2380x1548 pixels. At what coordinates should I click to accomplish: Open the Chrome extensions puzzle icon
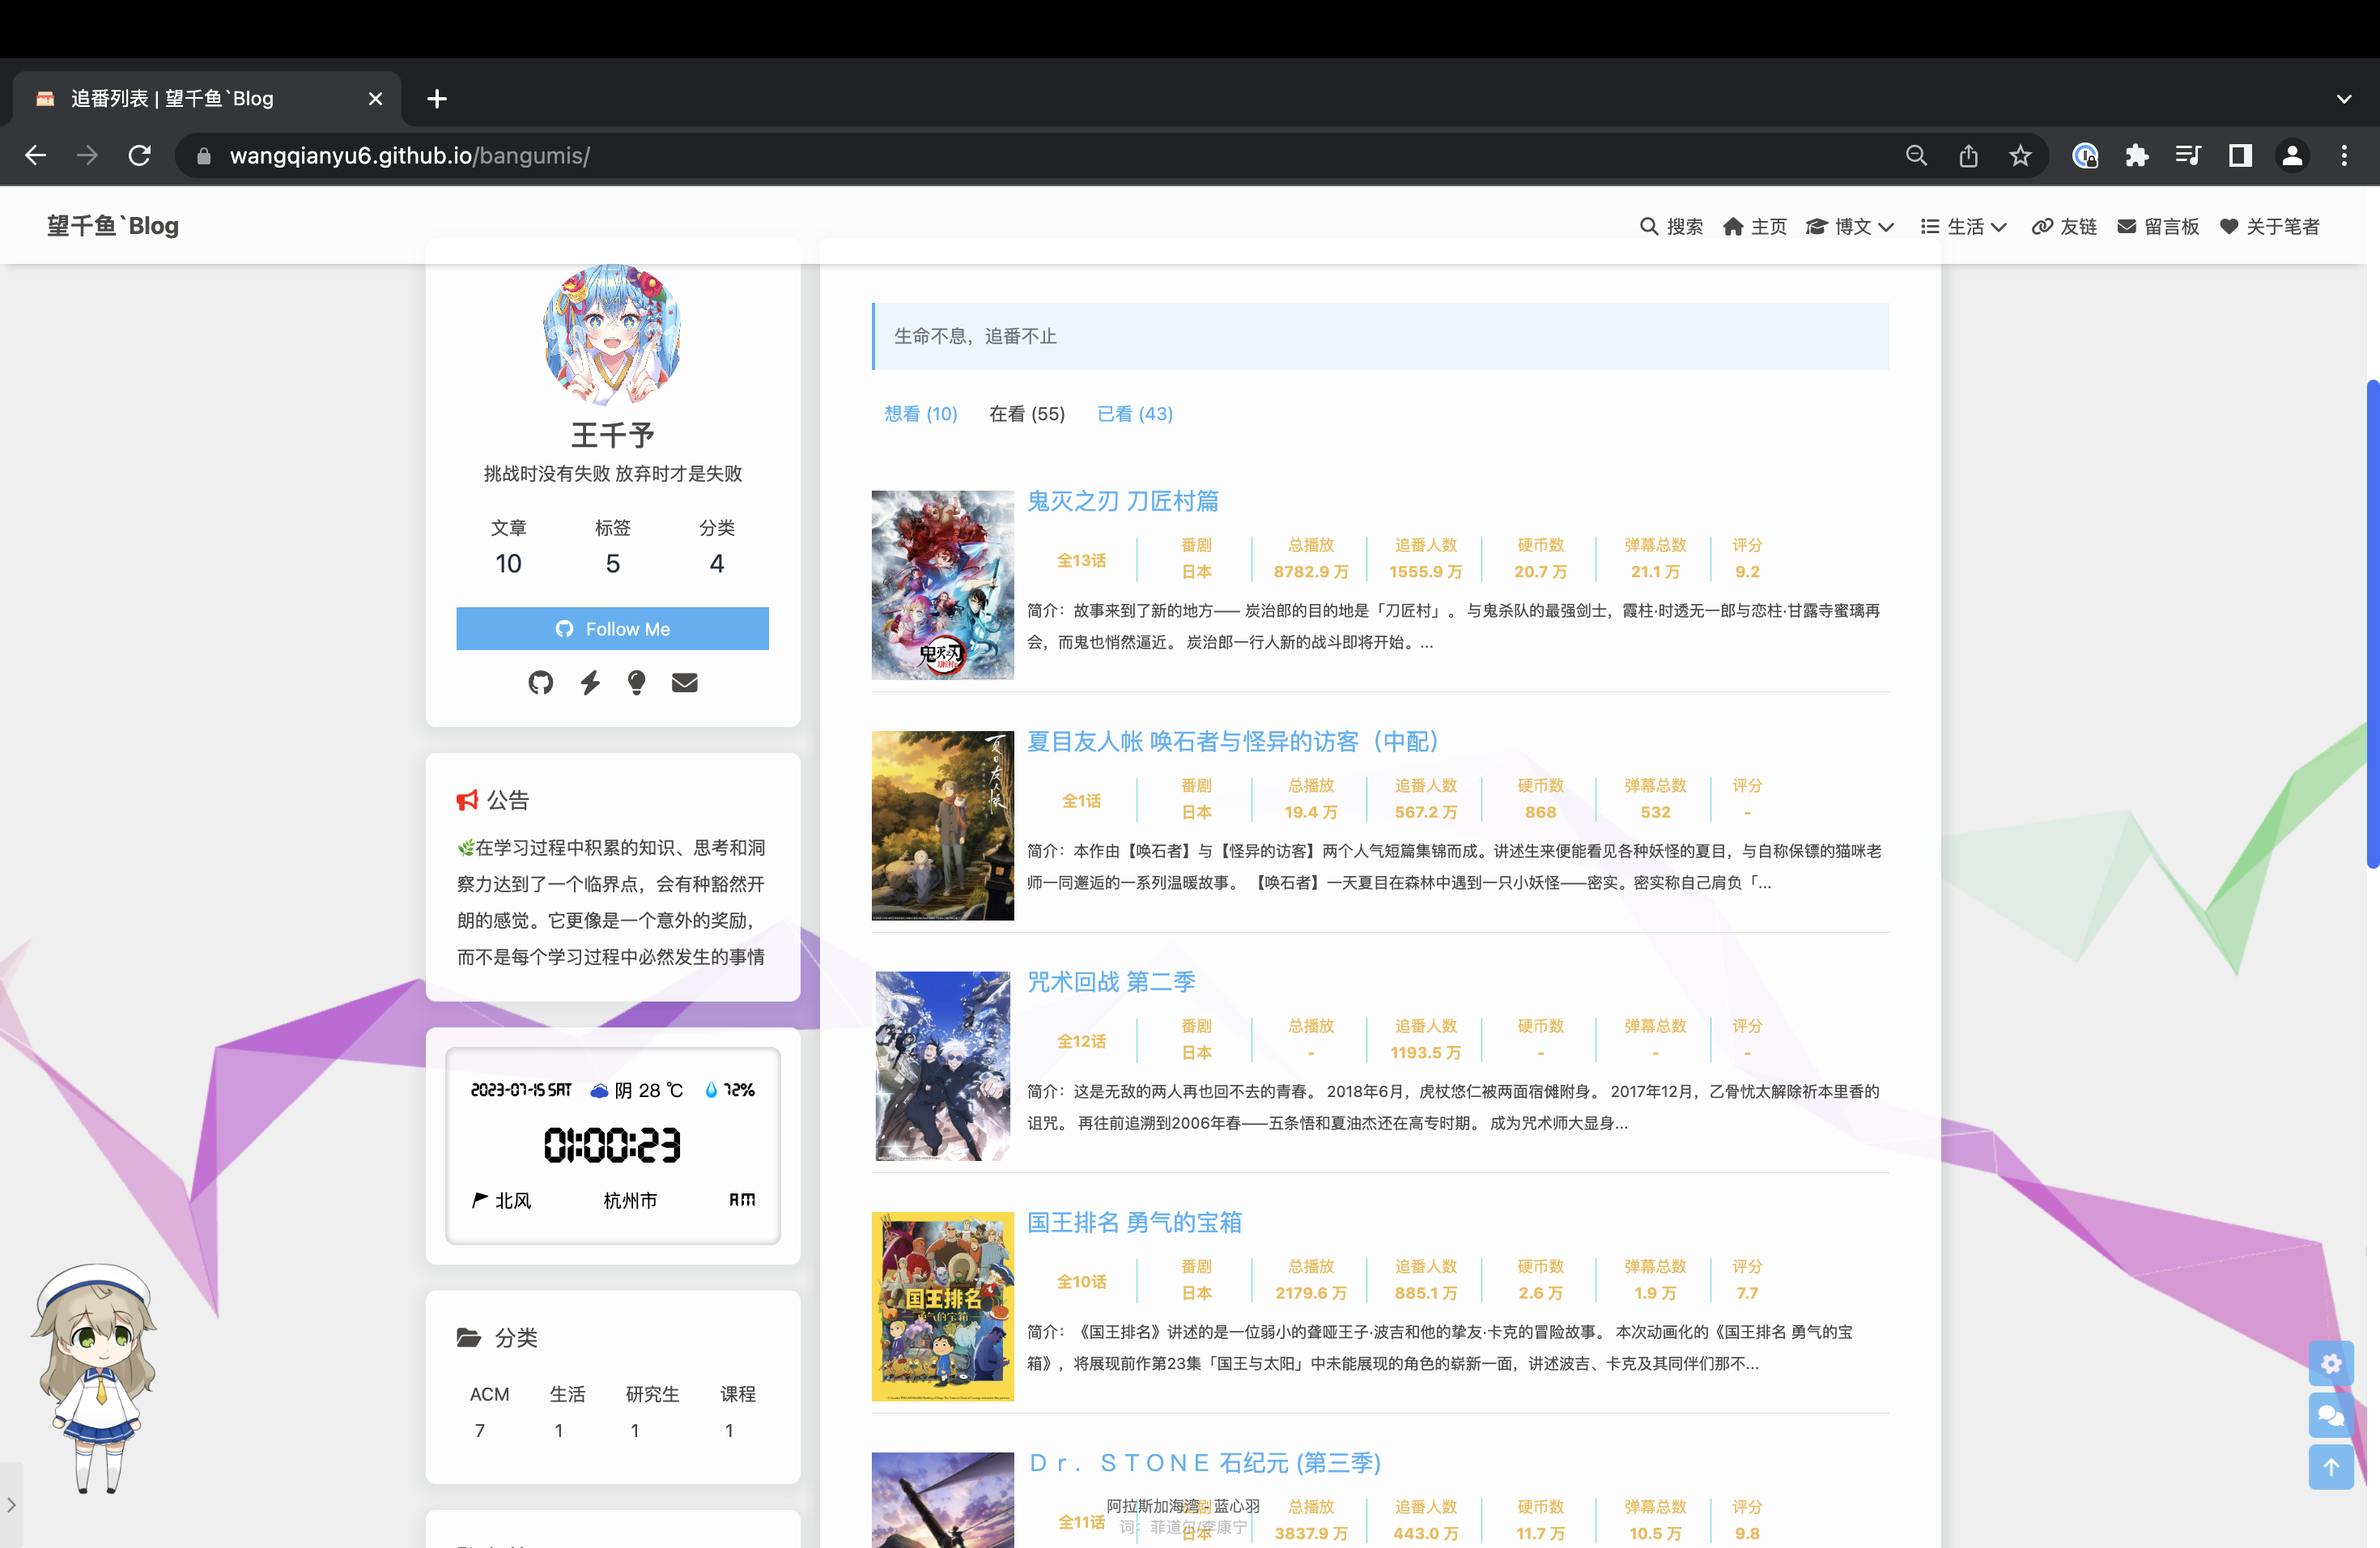click(2136, 156)
